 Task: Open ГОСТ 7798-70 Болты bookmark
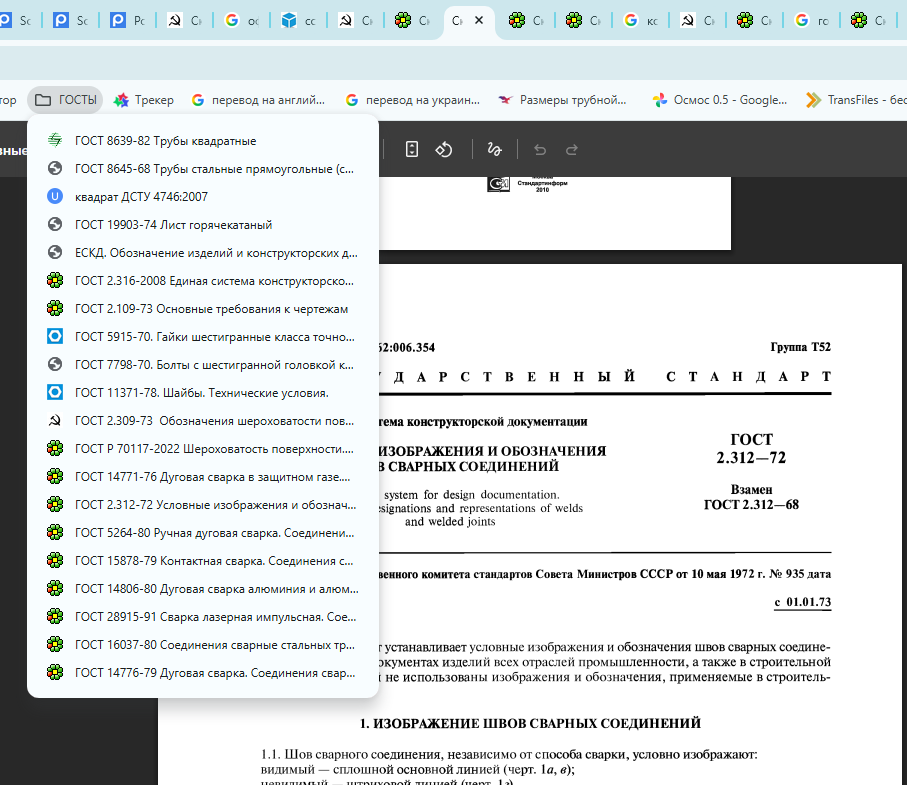tap(203, 364)
